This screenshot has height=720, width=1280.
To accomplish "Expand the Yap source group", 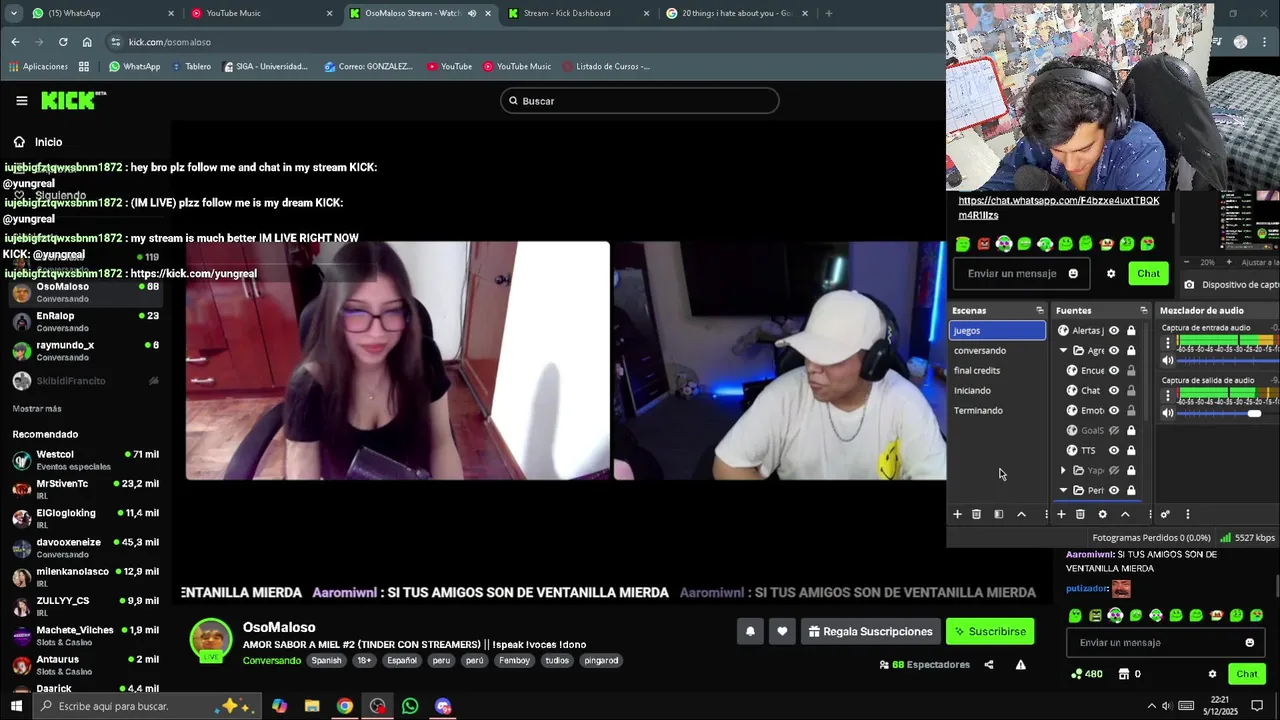I will [x=1063, y=471].
